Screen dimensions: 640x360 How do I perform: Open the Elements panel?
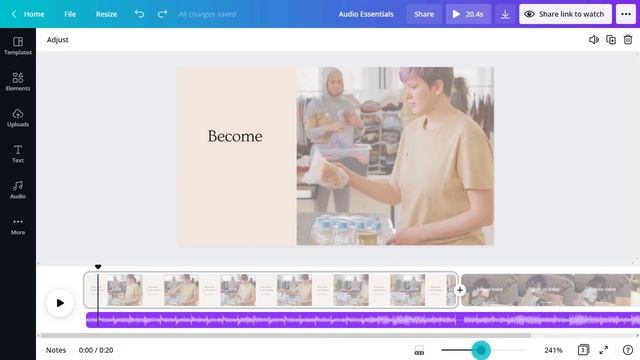(18, 82)
